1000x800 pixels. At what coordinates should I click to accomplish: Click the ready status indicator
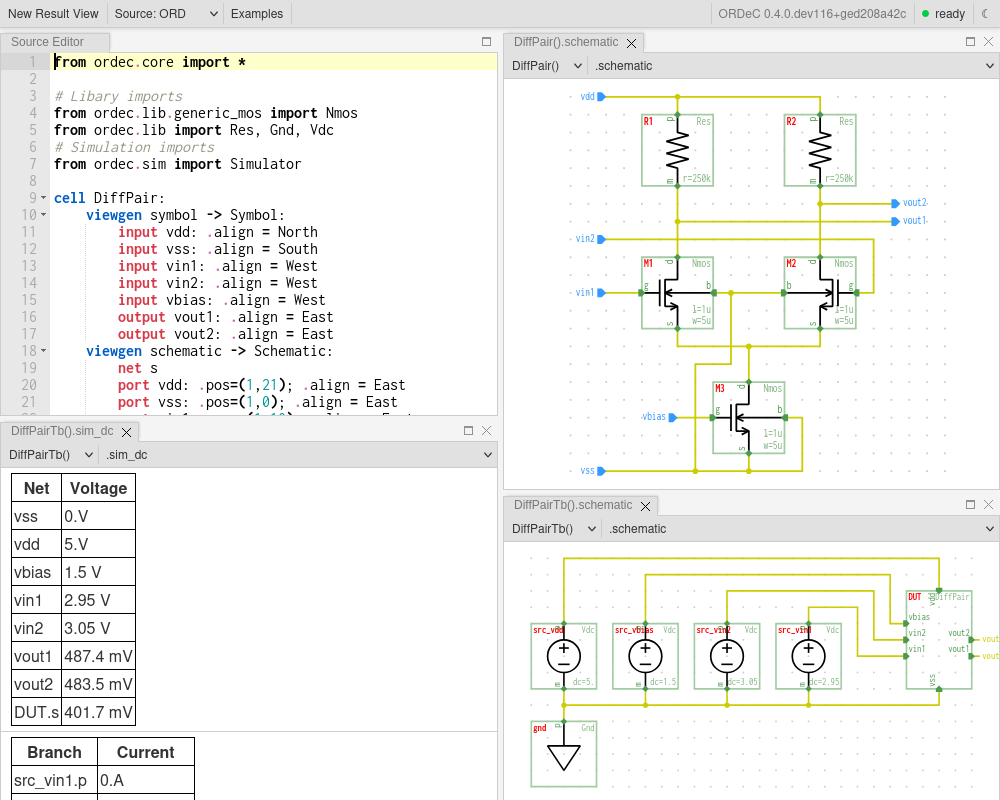click(943, 13)
